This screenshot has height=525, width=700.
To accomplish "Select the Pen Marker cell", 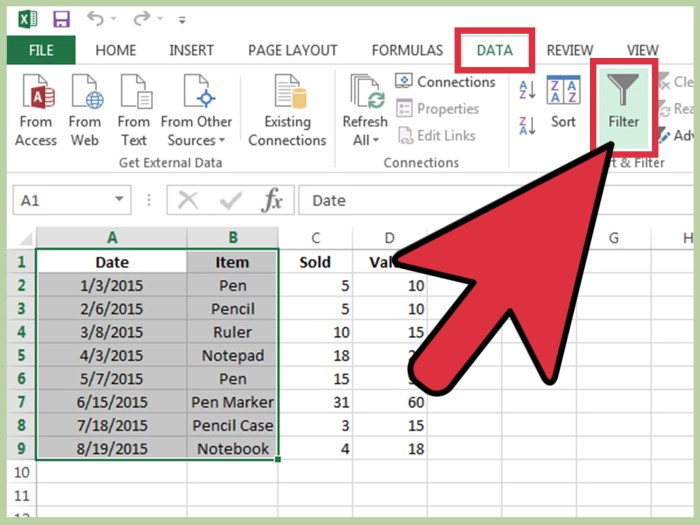I will 233,402.
